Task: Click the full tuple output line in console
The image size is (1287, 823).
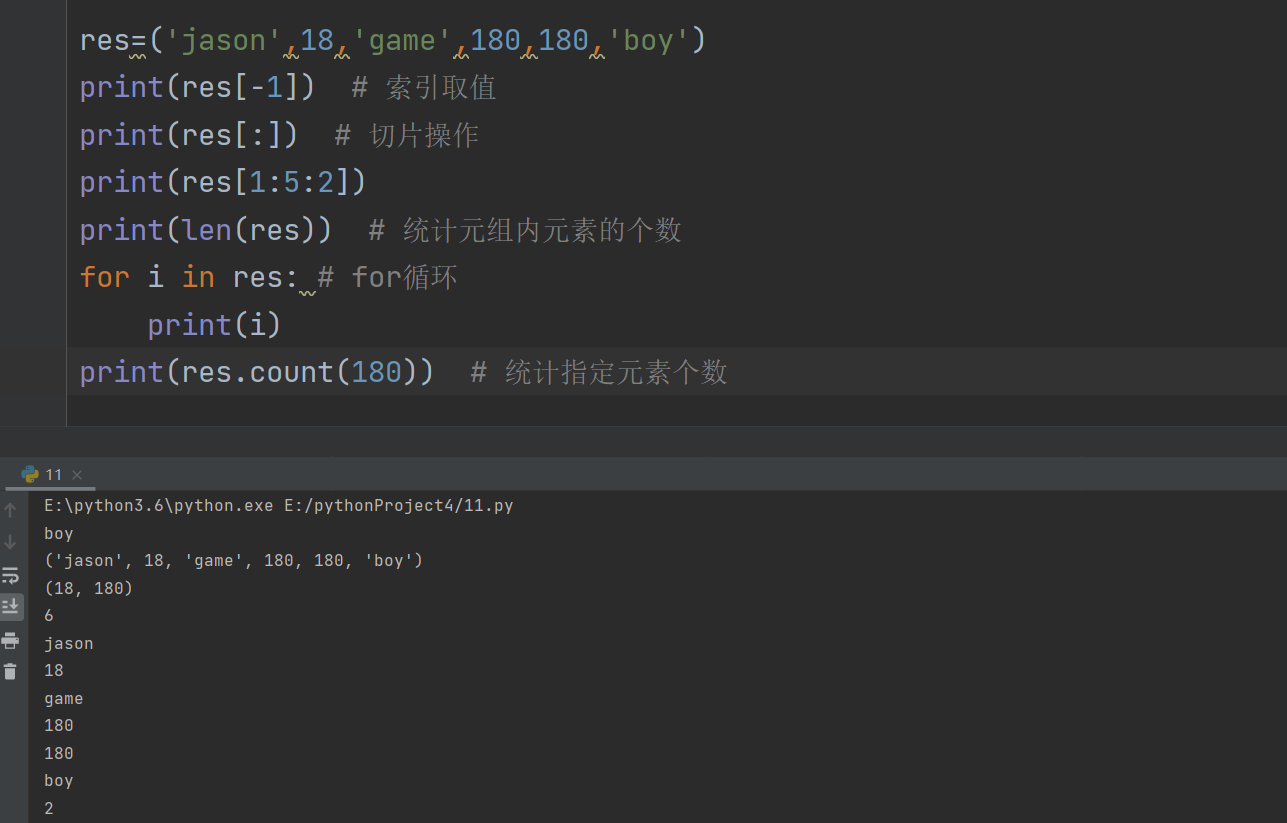Action: pos(234,561)
